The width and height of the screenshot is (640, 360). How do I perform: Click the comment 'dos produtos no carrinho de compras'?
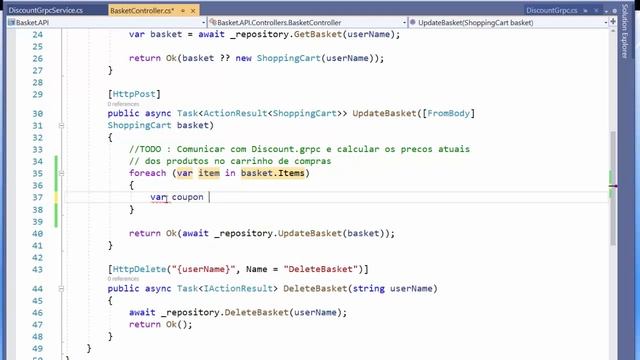click(238, 161)
